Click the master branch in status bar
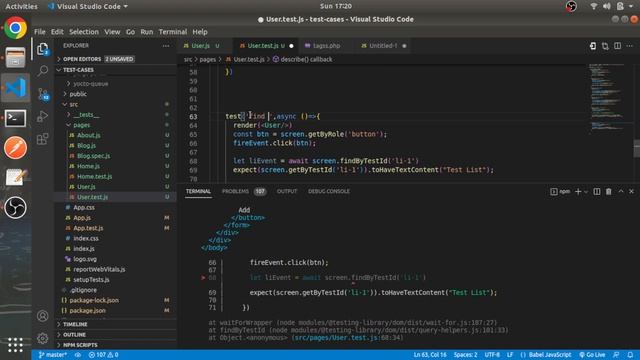The image size is (640, 360). (x=52, y=355)
